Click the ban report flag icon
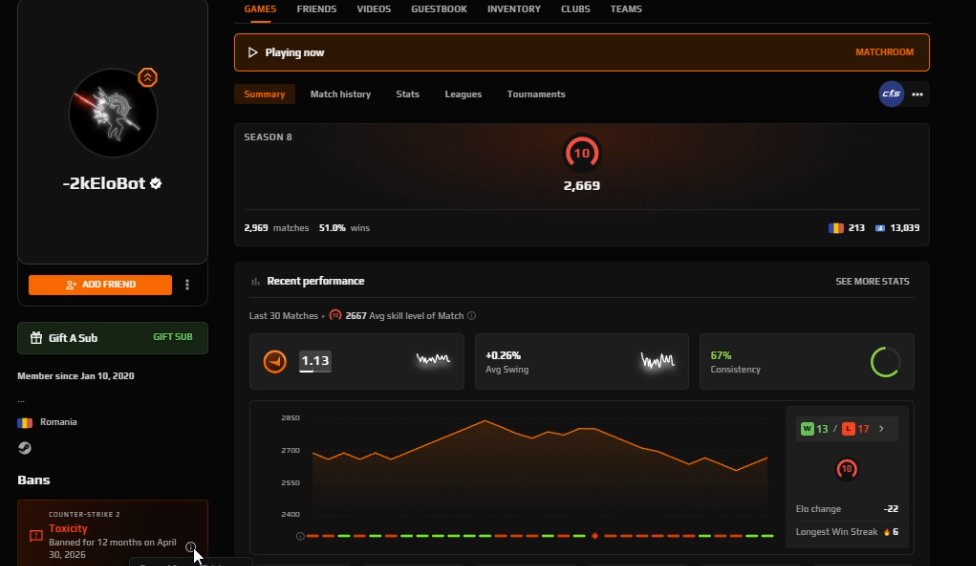The height and width of the screenshot is (566, 976). [x=35, y=535]
